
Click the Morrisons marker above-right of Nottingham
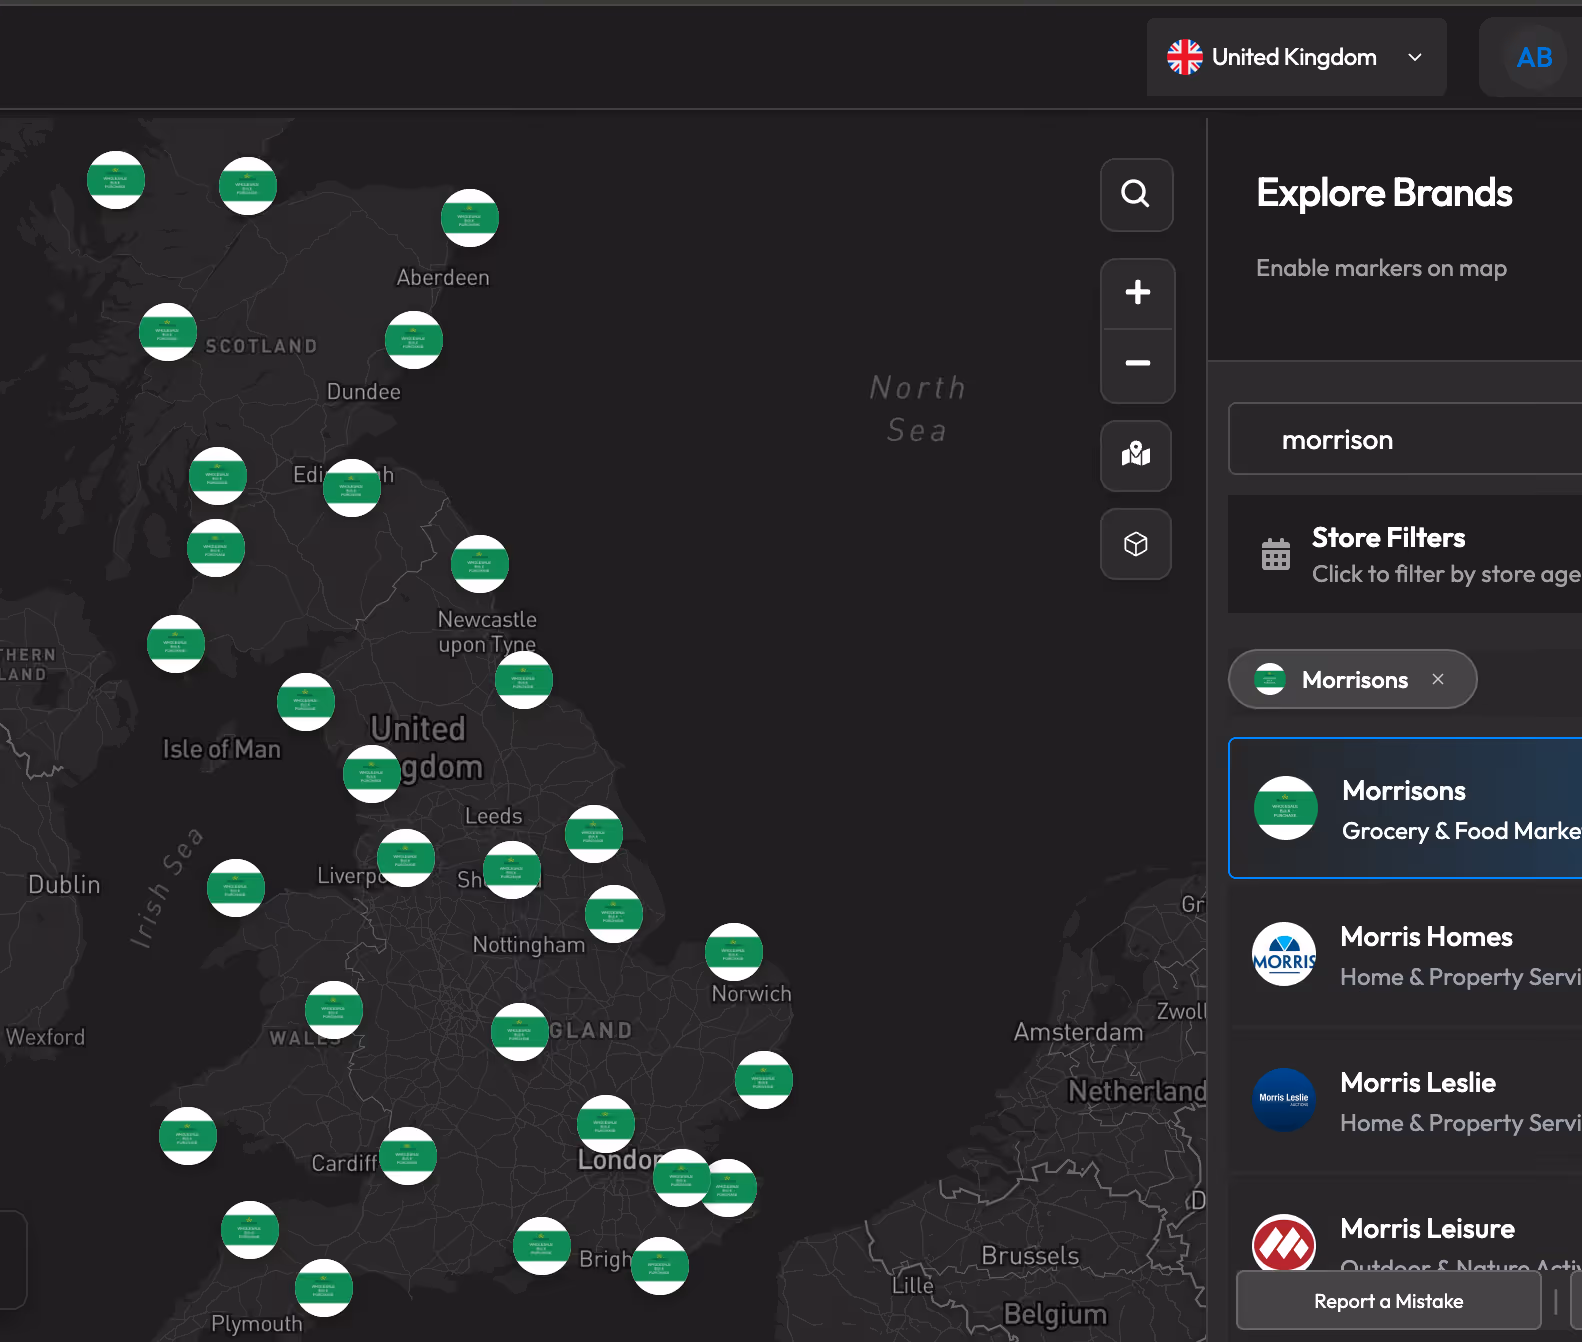tap(614, 914)
